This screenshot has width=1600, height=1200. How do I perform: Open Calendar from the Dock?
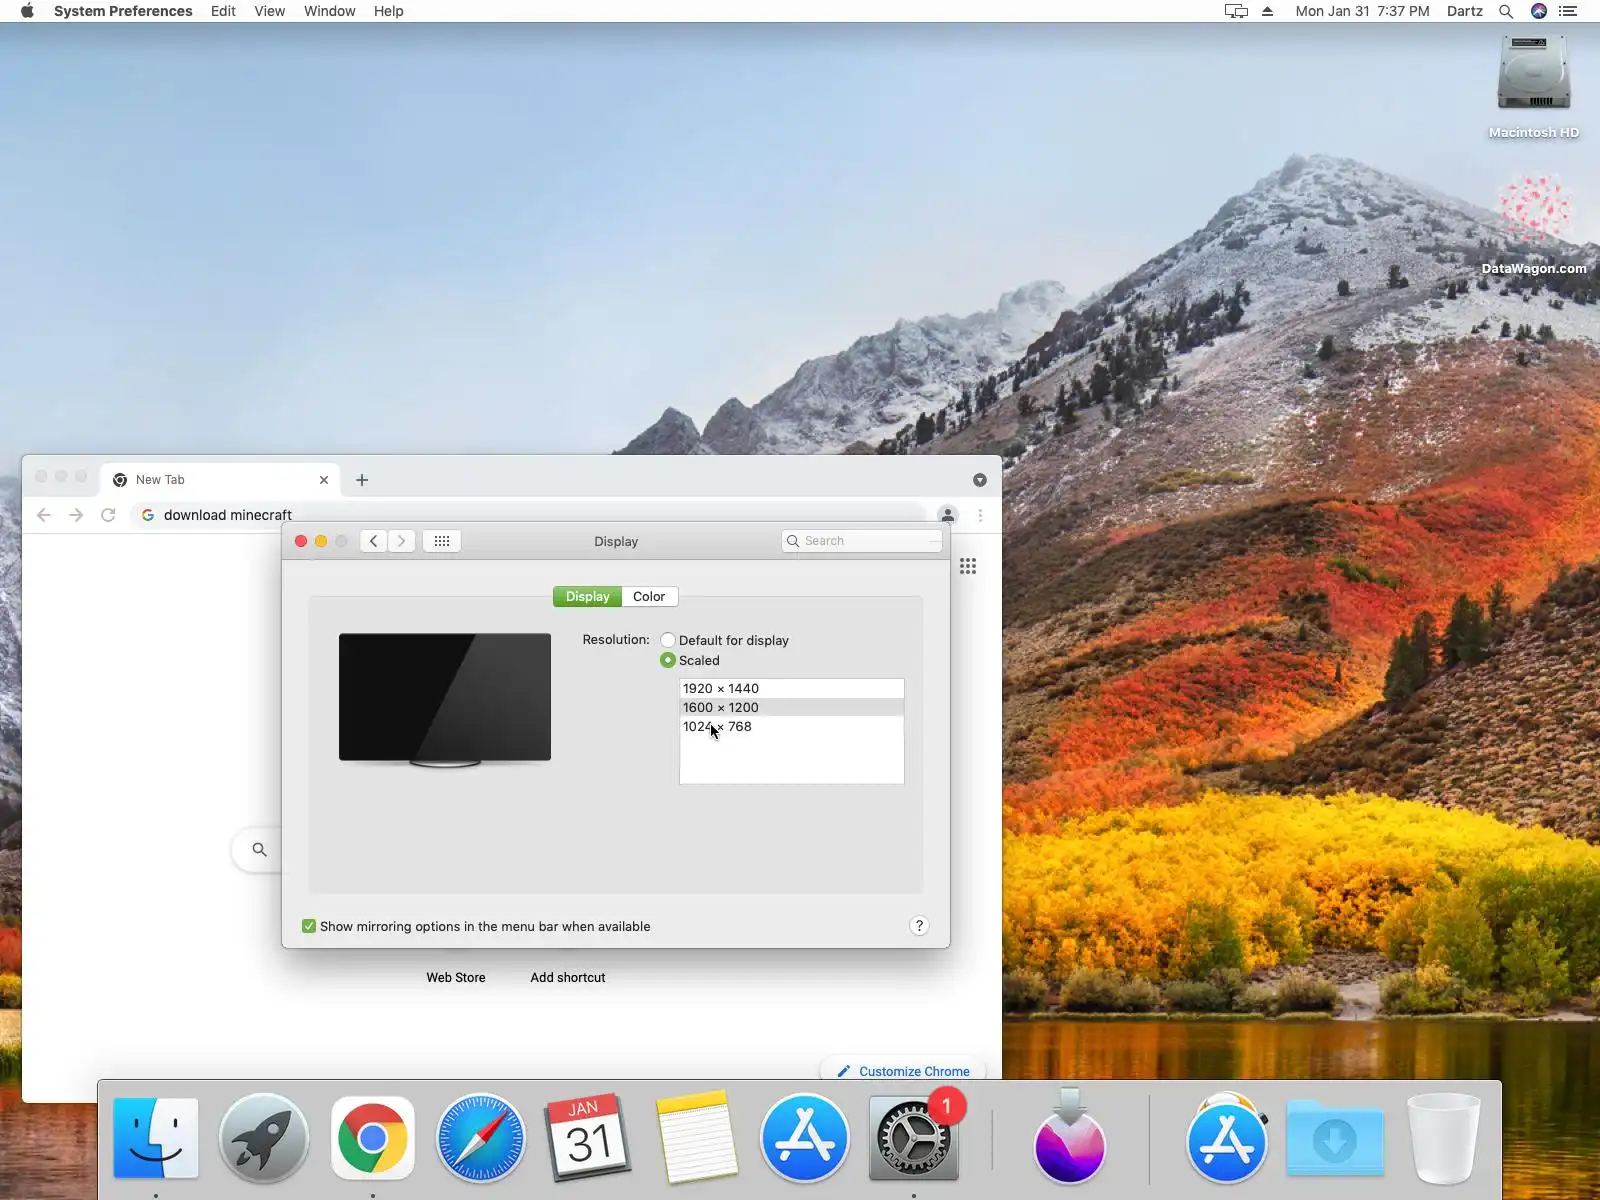(x=588, y=1138)
